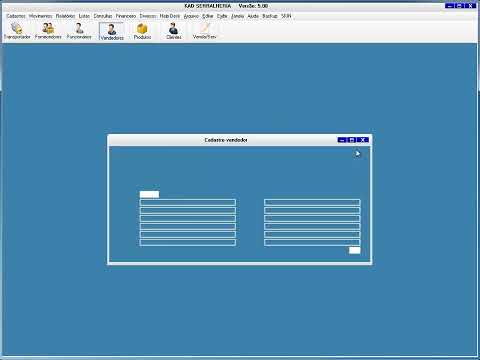Viewport: 480px width, 360px height.
Task: Click the topmost field in right column
Action: tap(312, 202)
